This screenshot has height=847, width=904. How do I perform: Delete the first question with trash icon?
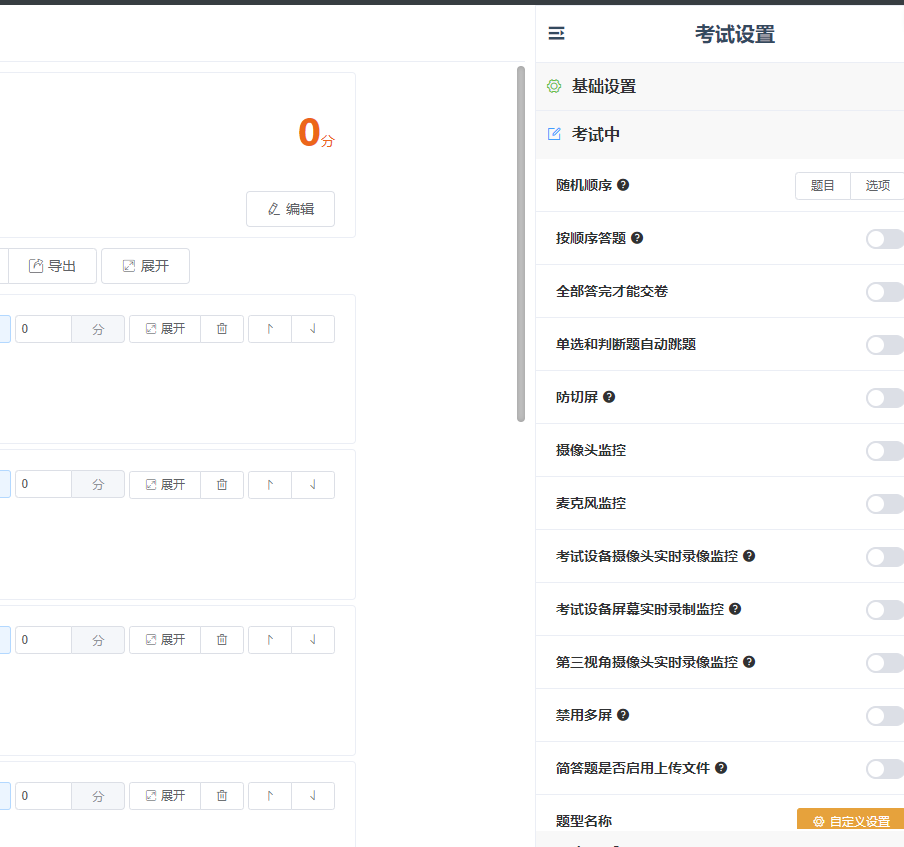pos(222,329)
